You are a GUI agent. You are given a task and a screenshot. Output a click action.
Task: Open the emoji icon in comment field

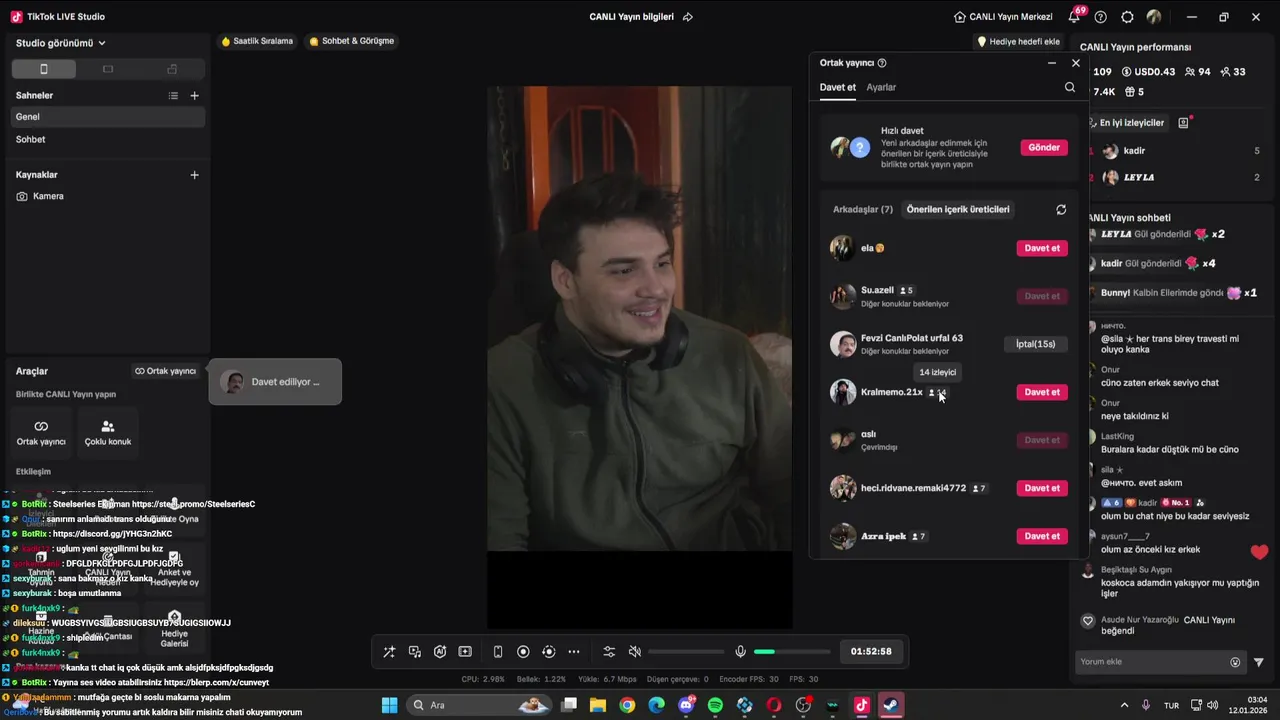pos(1235,662)
